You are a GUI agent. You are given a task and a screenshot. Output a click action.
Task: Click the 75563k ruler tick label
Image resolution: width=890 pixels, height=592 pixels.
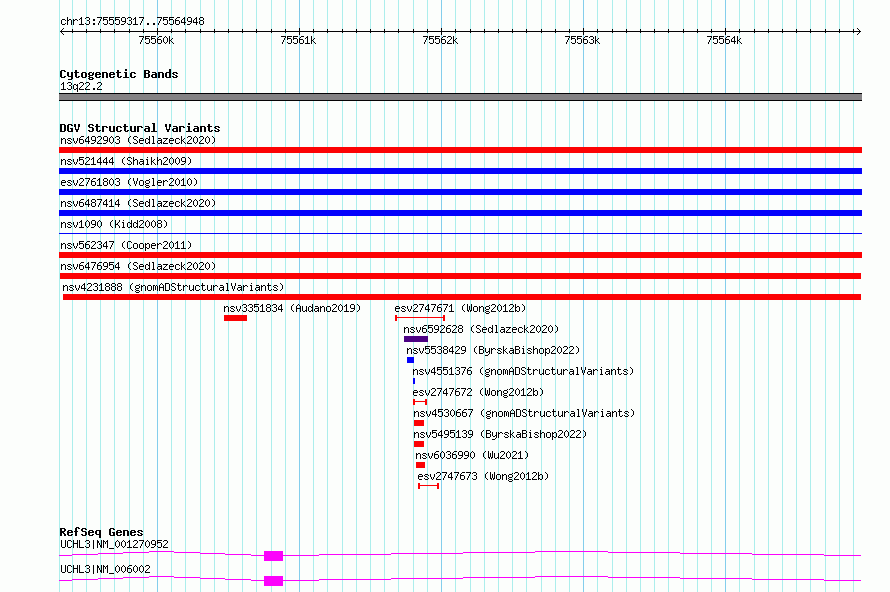coord(582,40)
